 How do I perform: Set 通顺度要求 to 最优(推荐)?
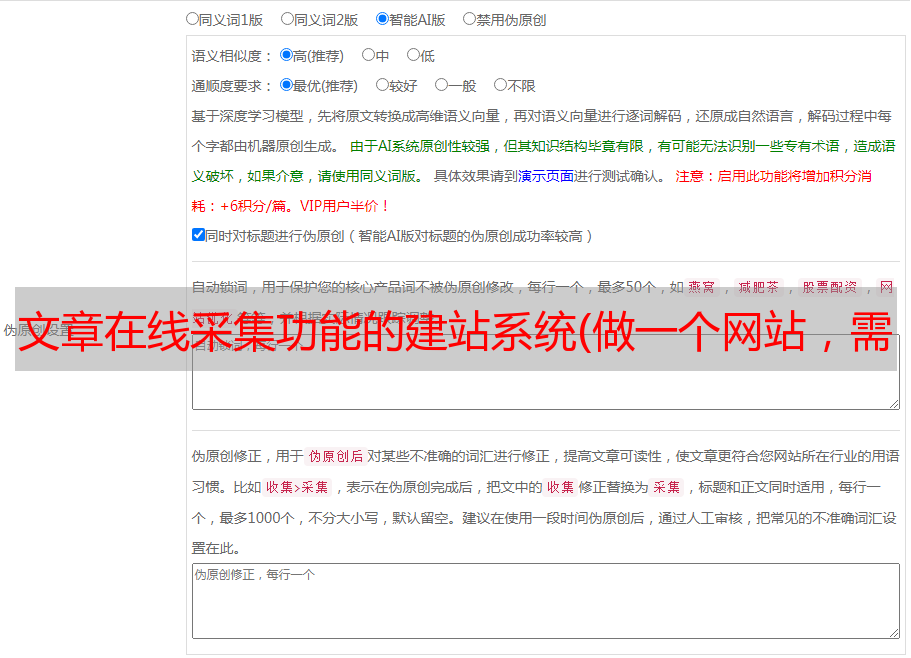286,85
